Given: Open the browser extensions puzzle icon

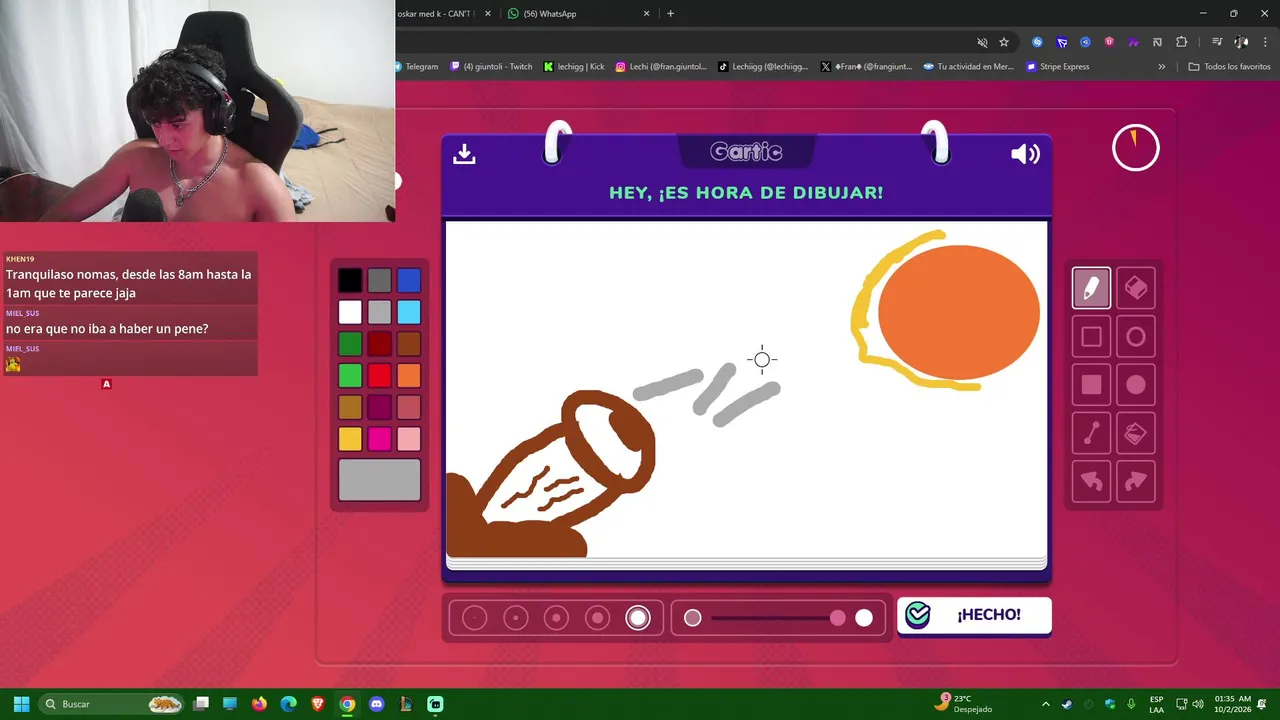Looking at the screenshot, I should (1181, 42).
